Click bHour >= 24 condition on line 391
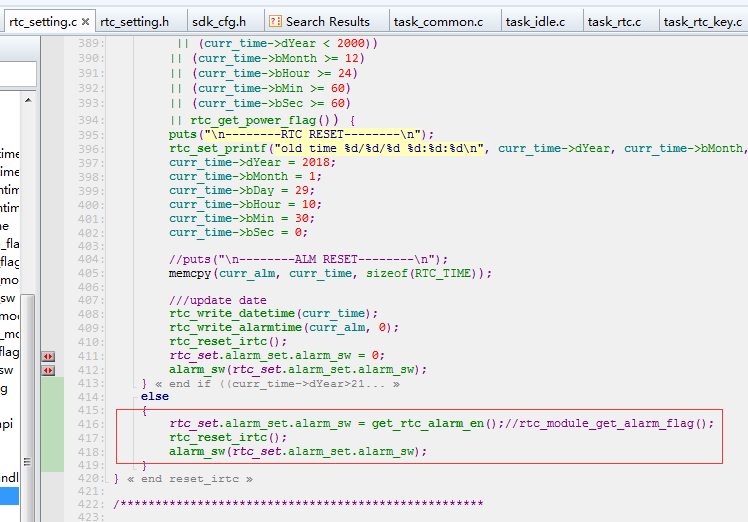 point(275,73)
